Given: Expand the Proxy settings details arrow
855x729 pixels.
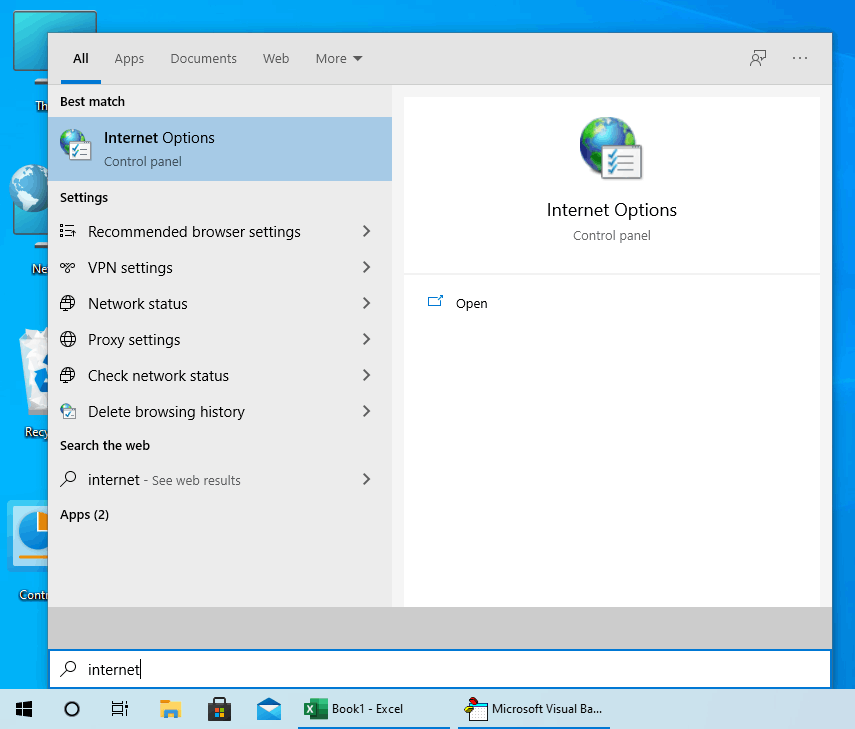Looking at the screenshot, I should point(366,339).
